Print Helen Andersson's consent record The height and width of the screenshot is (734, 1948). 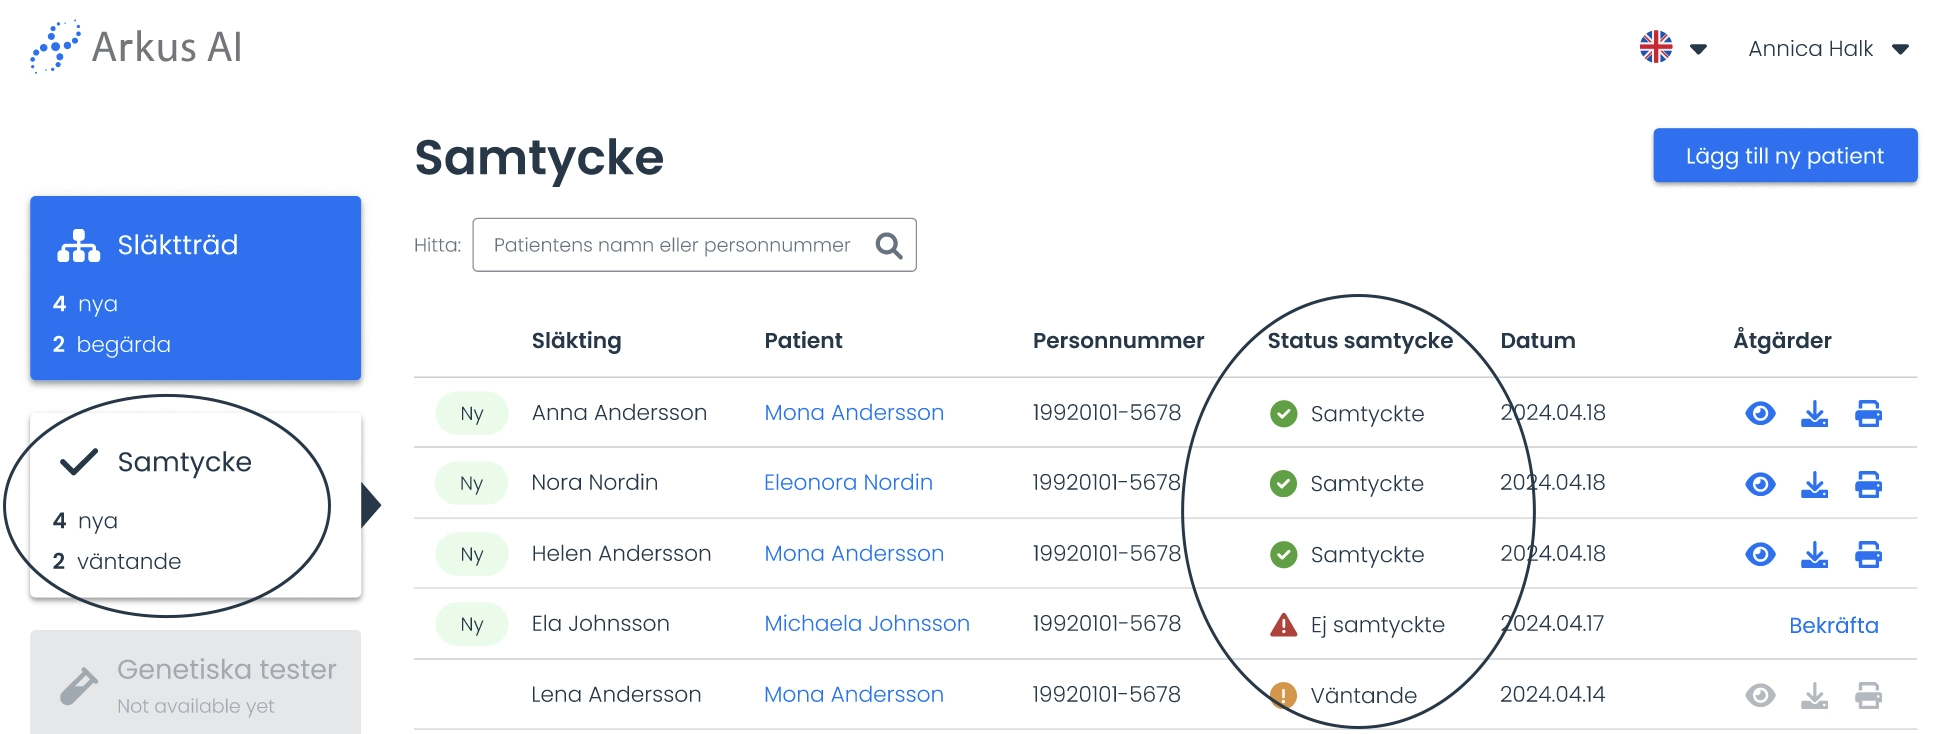pos(1868,555)
